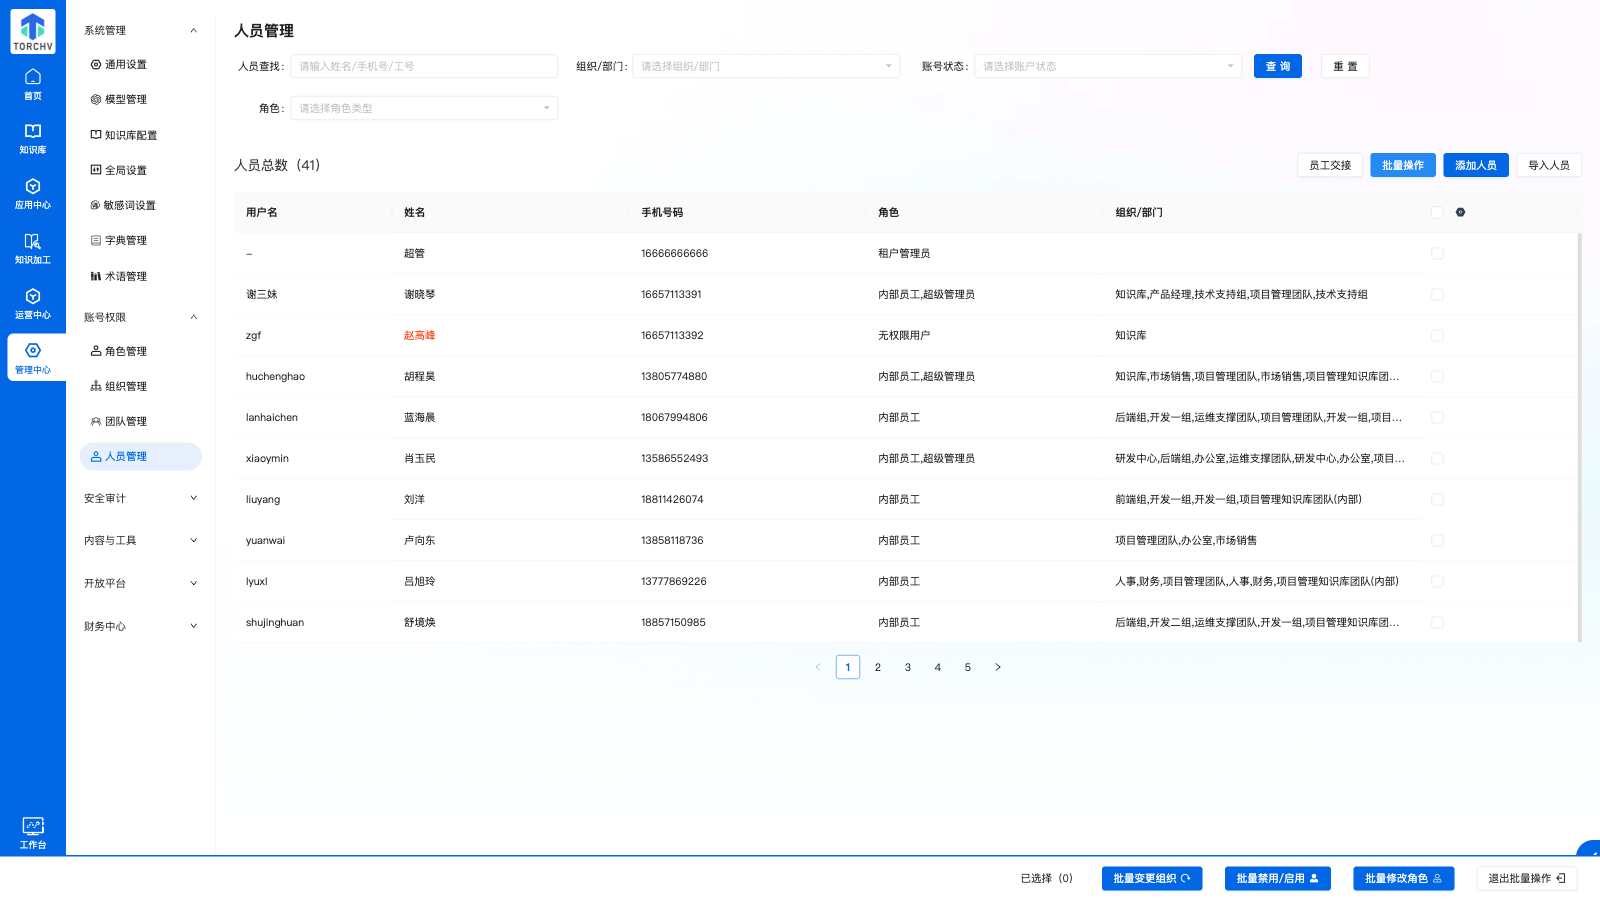Image resolution: width=1600 pixels, height=900 pixels.
Task: Open the 应用中心 sidebar icon
Action: 33,194
